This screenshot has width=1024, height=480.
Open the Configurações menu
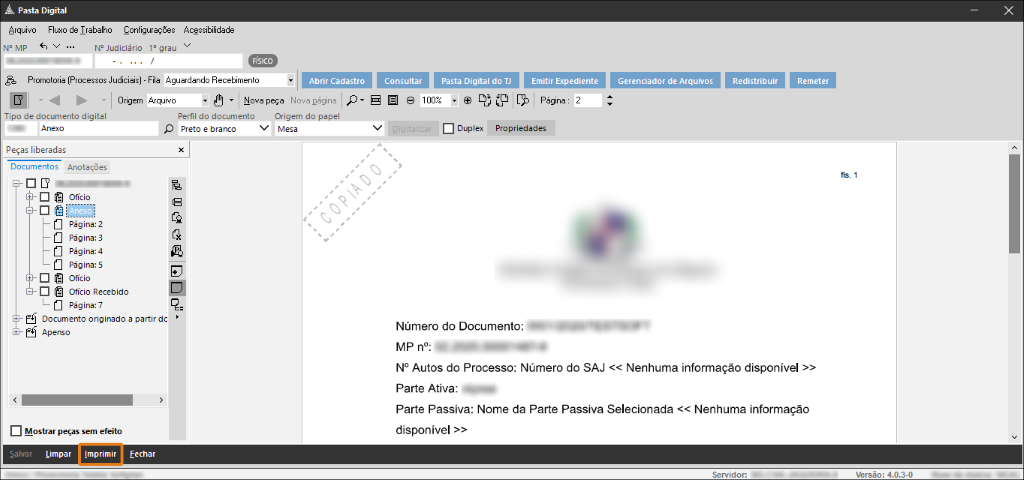click(x=149, y=30)
